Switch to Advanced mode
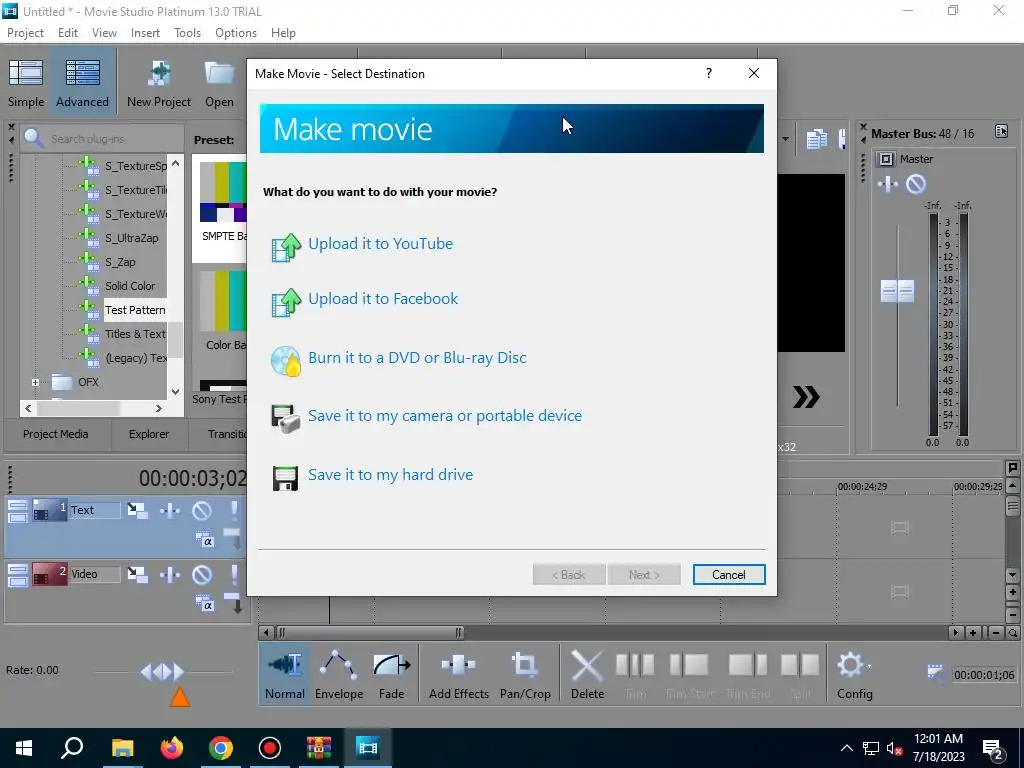Image resolution: width=1024 pixels, height=768 pixels. tap(82, 83)
